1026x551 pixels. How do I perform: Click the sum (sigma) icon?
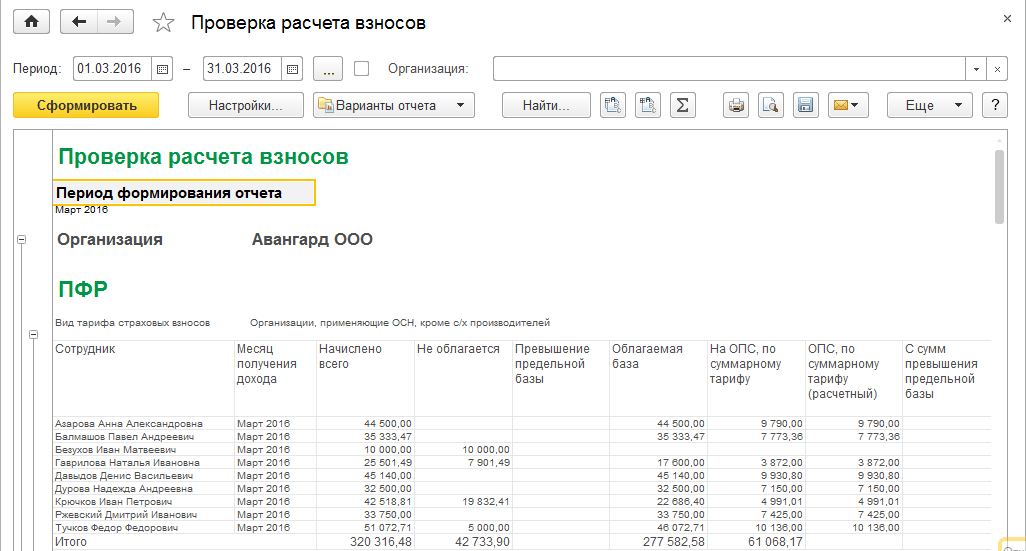(682, 105)
